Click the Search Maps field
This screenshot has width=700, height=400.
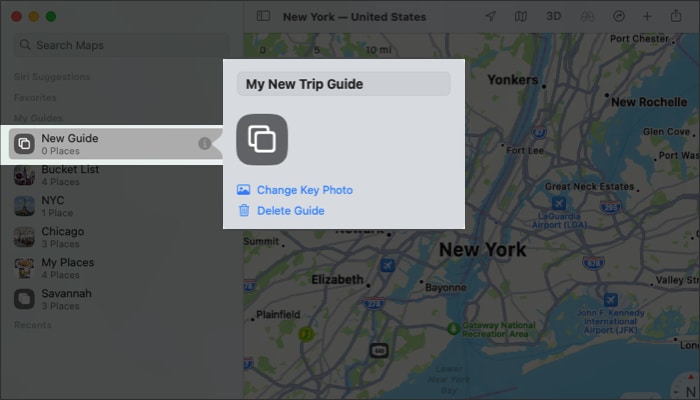[122, 45]
